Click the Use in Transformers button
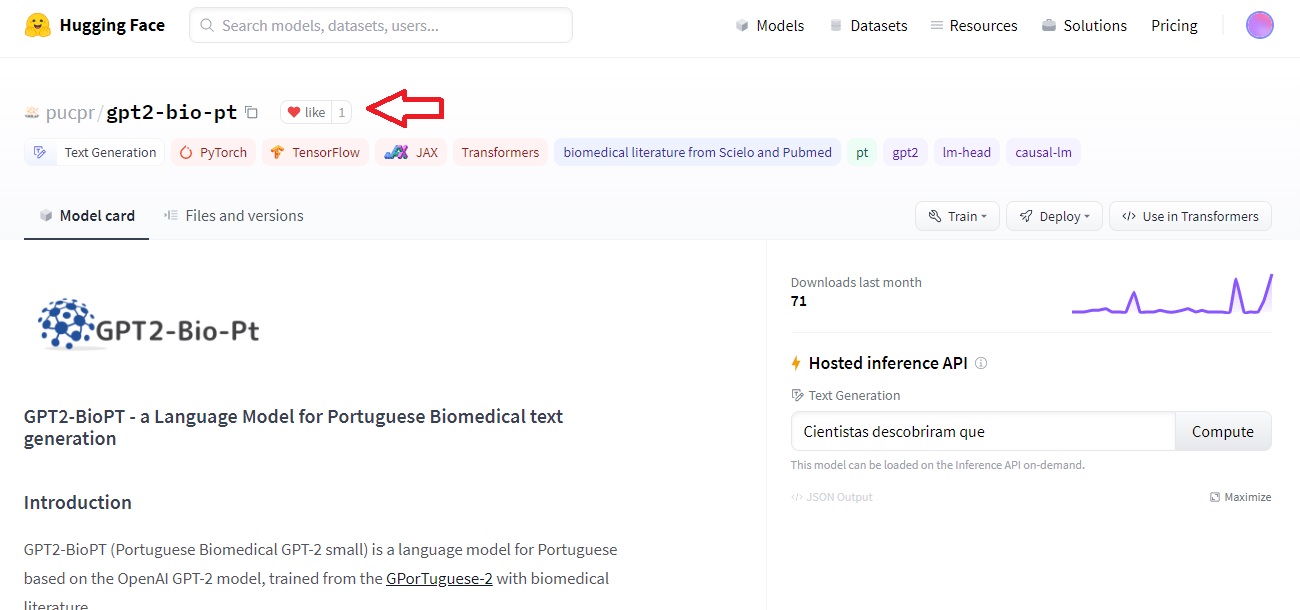 pos(1190,216)
